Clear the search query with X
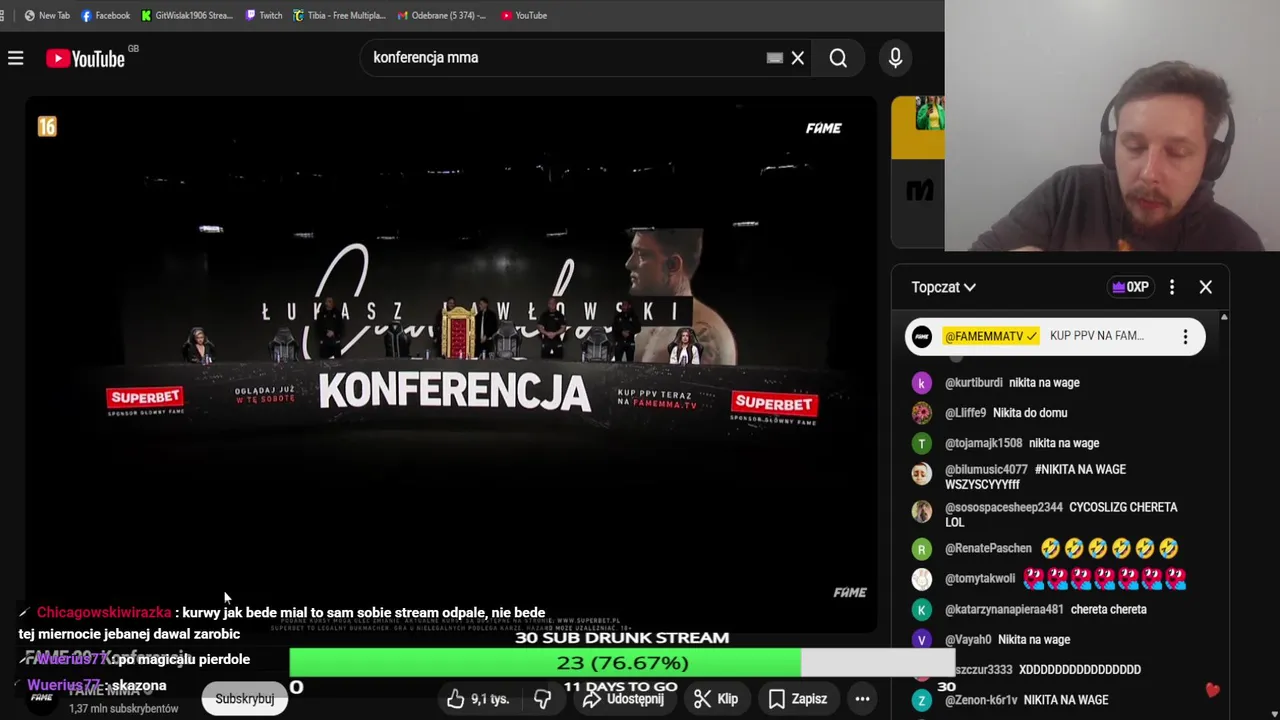Viewport: 1280px width, 720px height. (798, 58)
